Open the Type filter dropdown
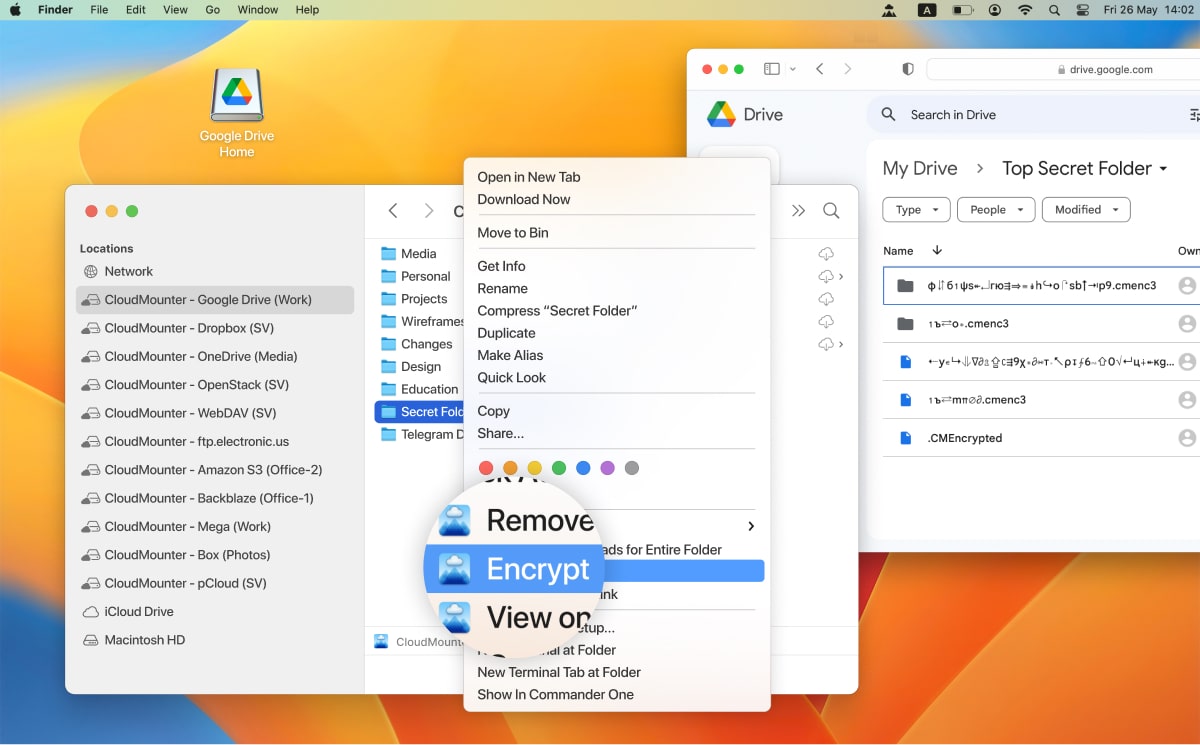This screenshot has height=745, width=1200. click(915, 210)
